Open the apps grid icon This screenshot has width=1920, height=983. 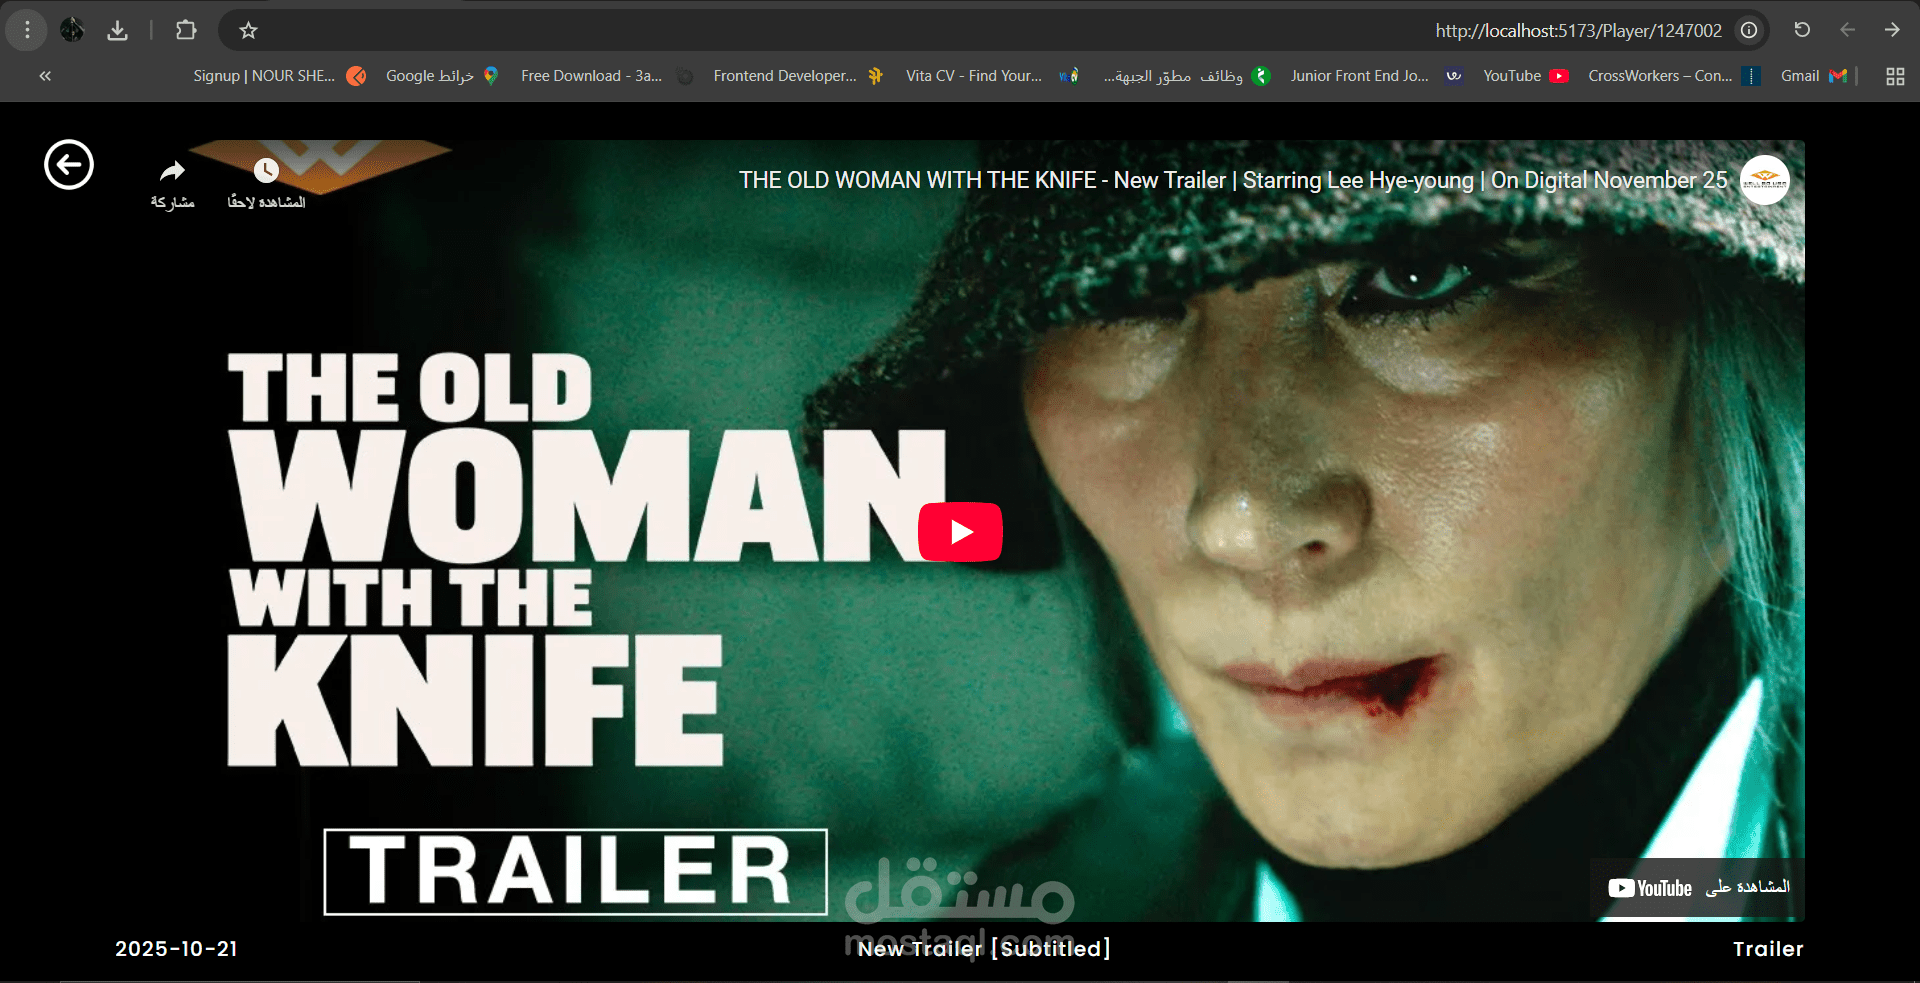(1895, 76)
